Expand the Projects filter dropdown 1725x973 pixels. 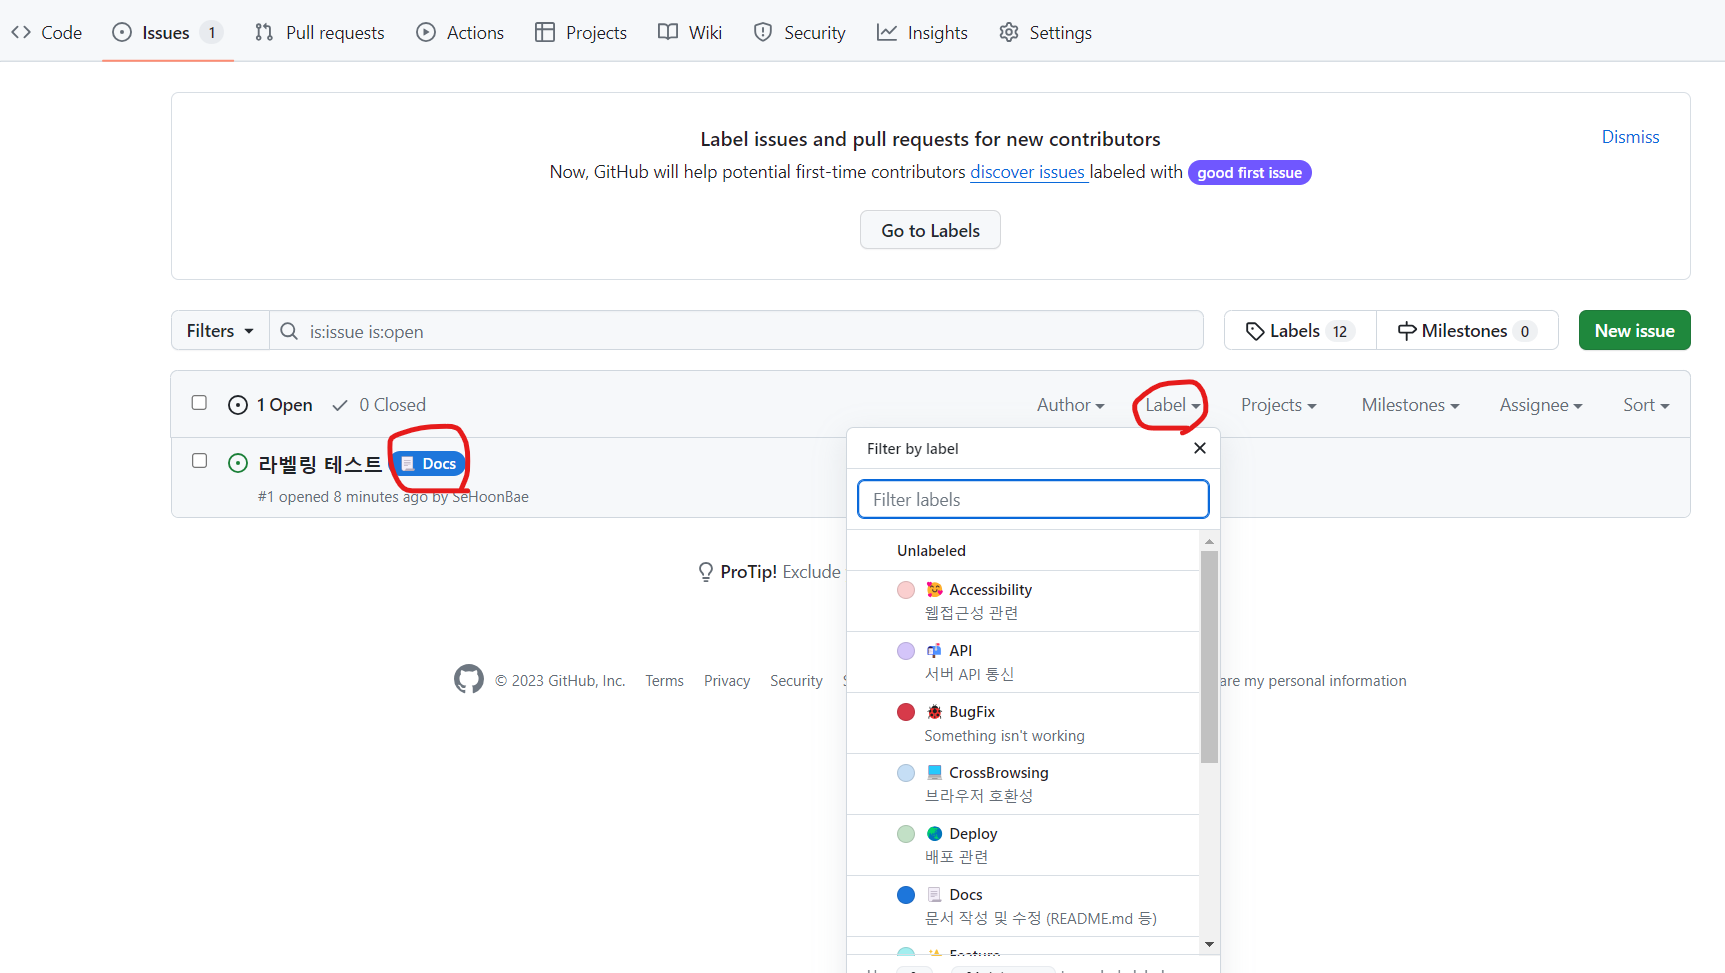(x=1278, y=404)
